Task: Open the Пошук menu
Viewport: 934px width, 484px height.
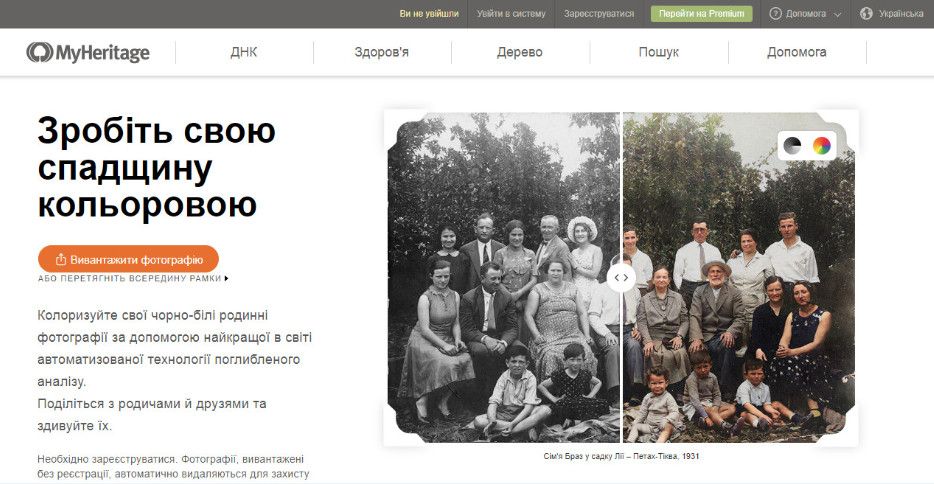Action: click(658, 52)
